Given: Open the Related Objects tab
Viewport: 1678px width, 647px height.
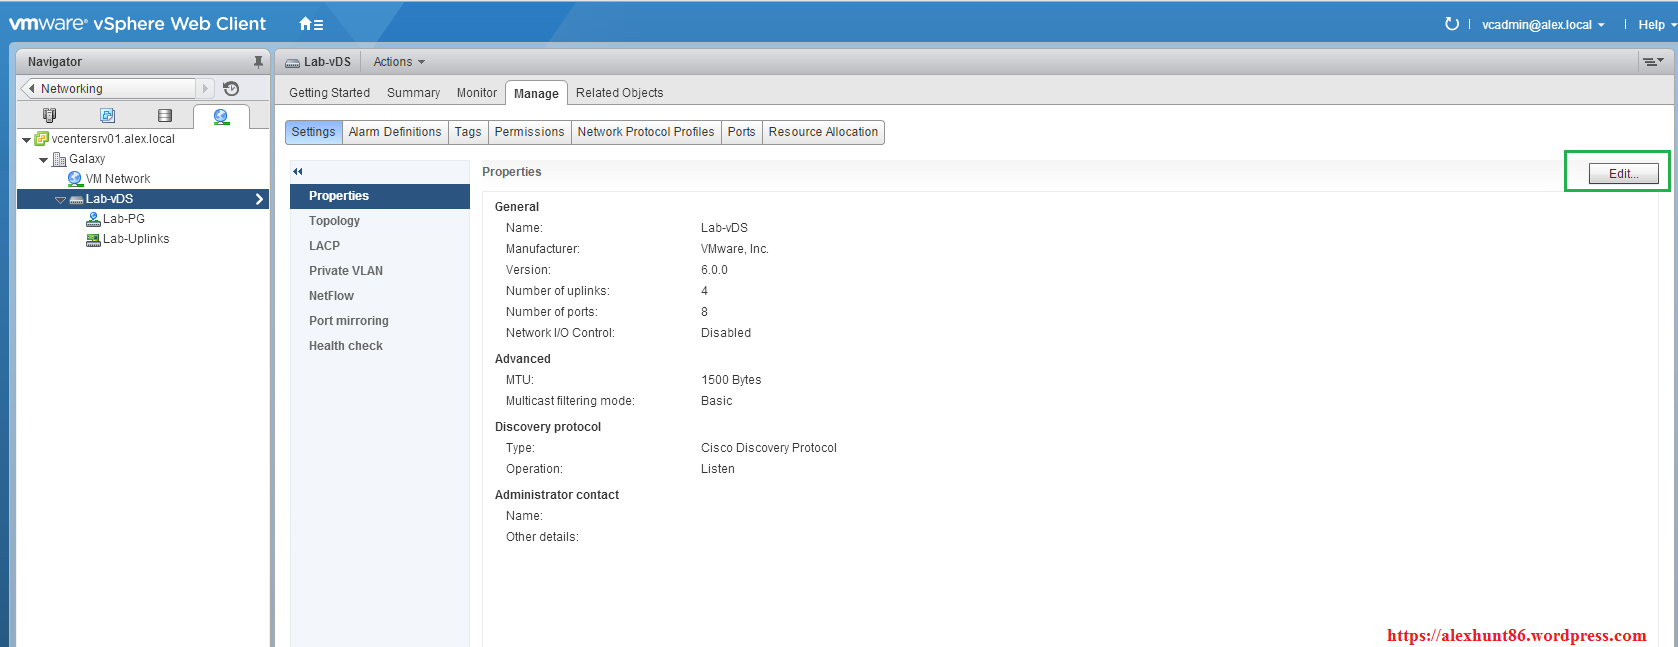Looking at the screenshot, I should pos(619,93).
